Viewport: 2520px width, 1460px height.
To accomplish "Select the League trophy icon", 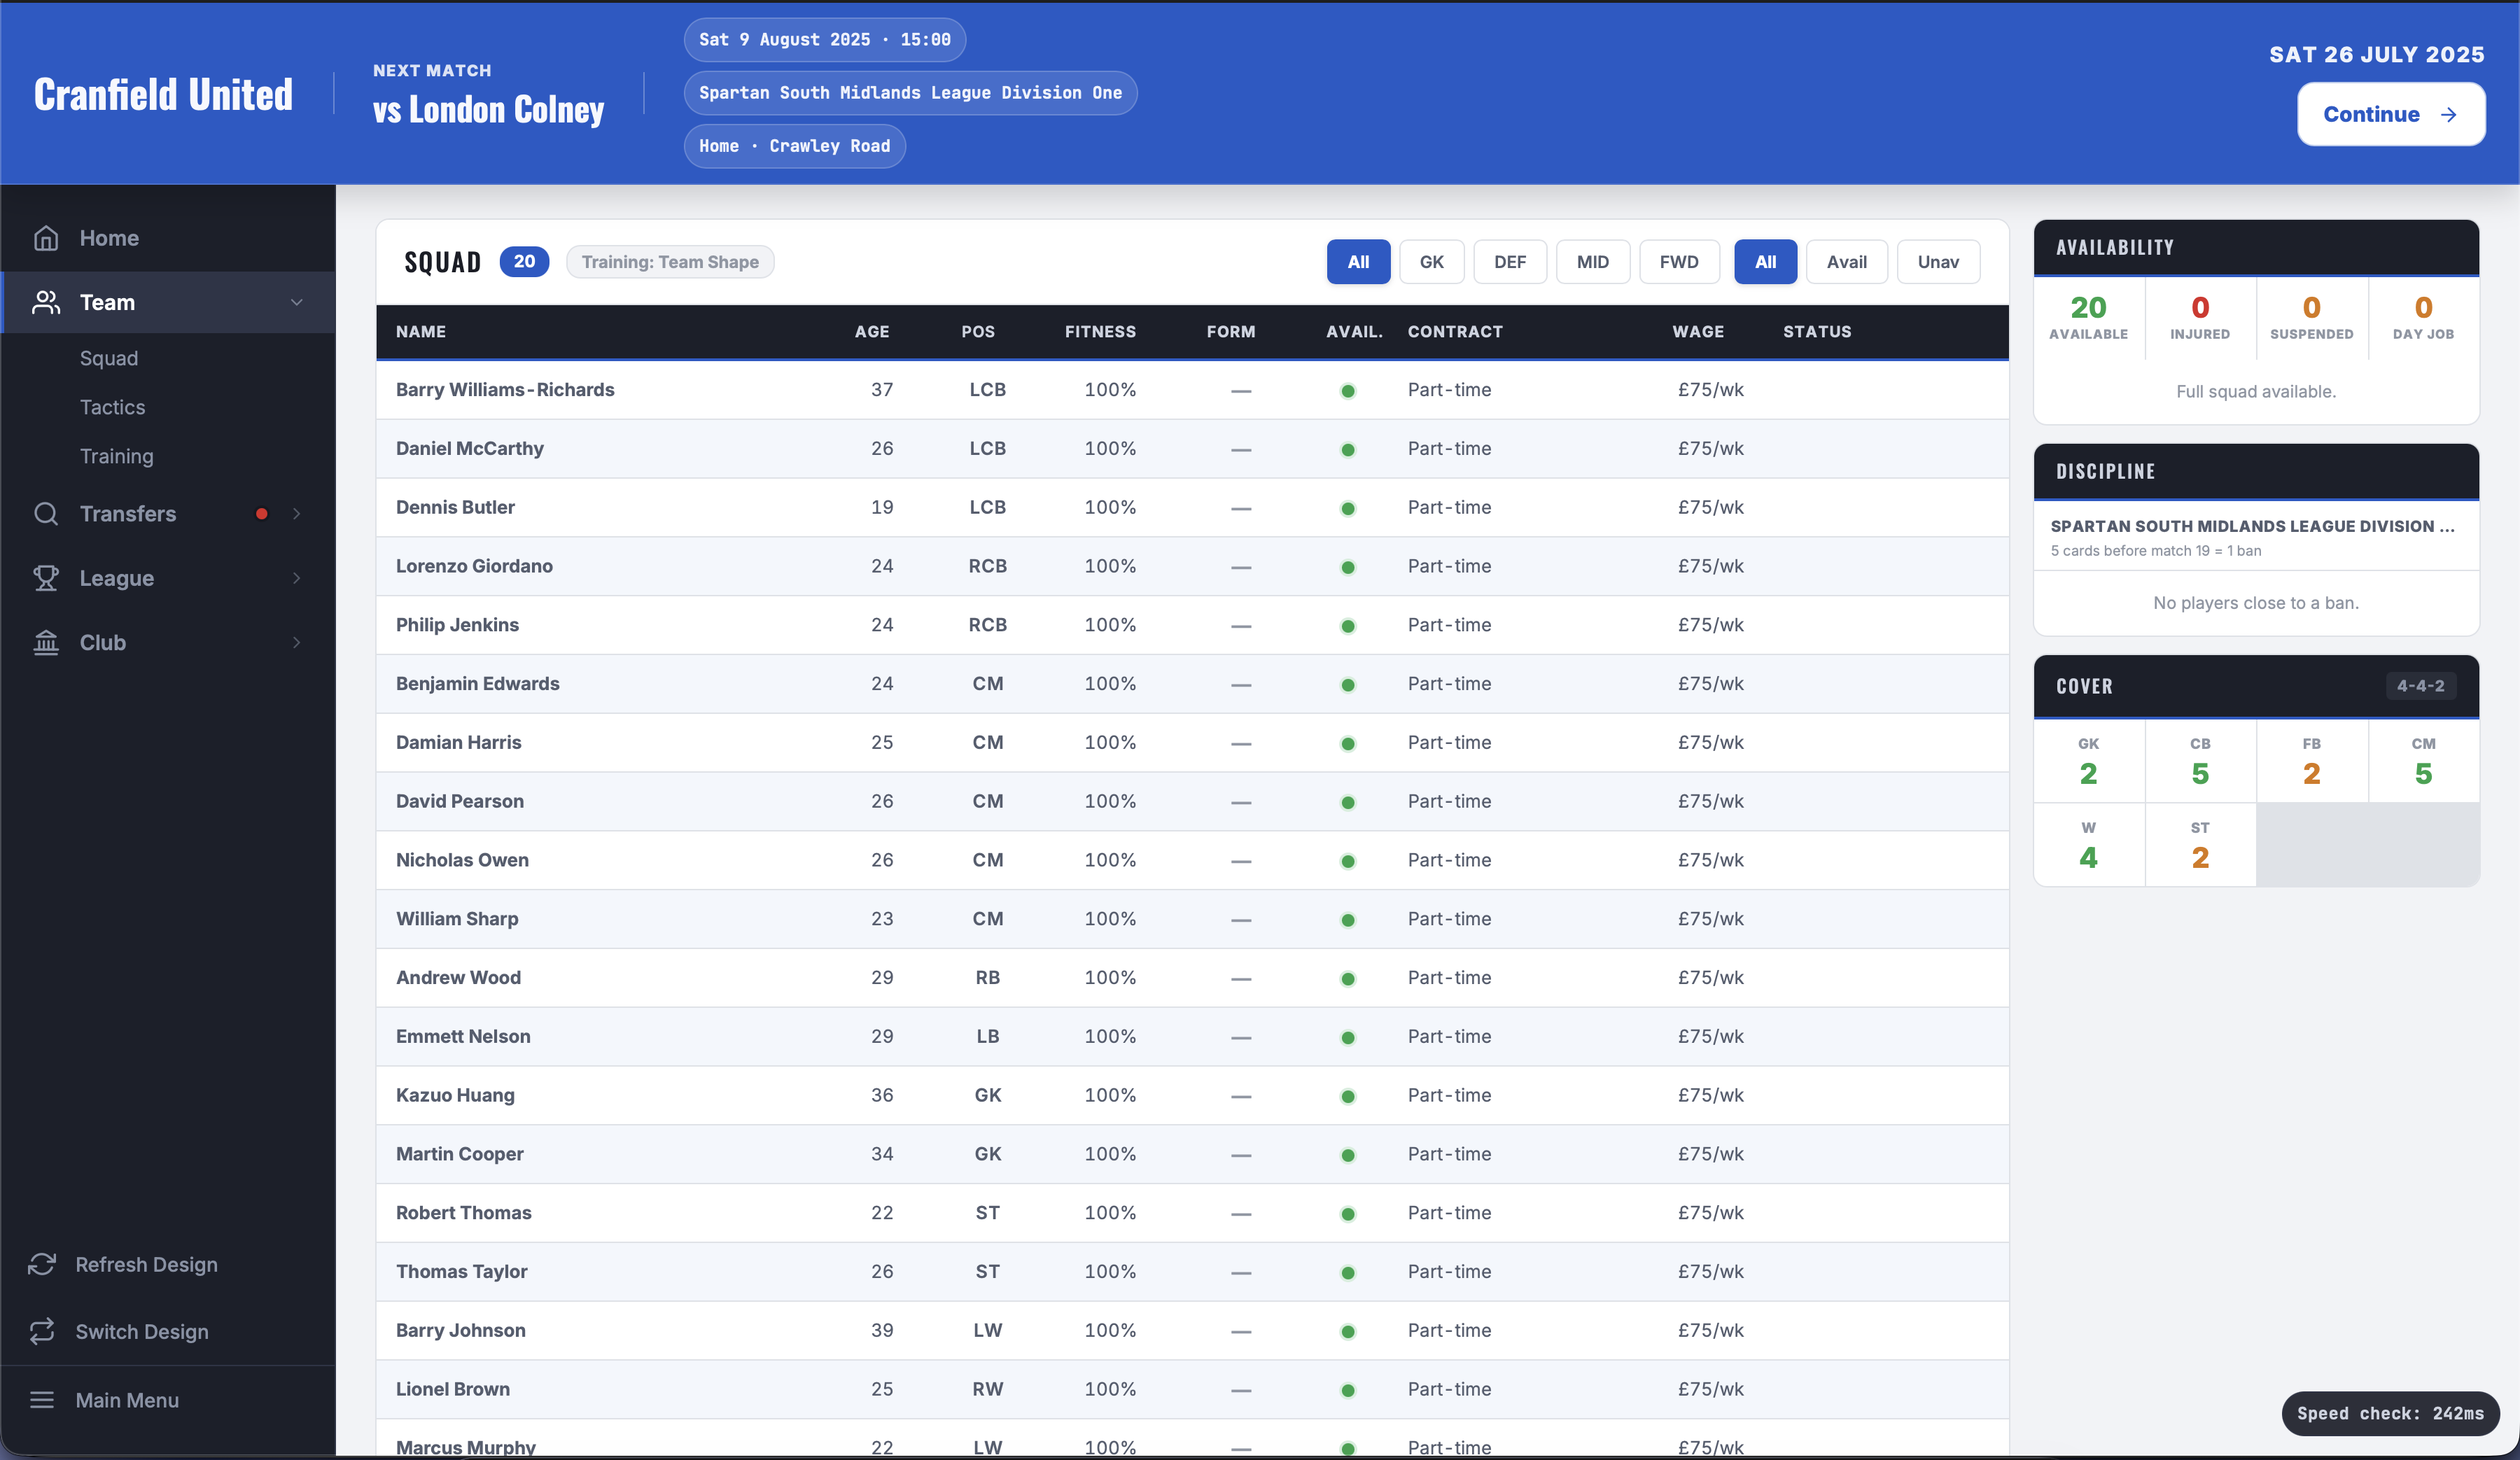I will pyautogui.click(x=47, y=578).
